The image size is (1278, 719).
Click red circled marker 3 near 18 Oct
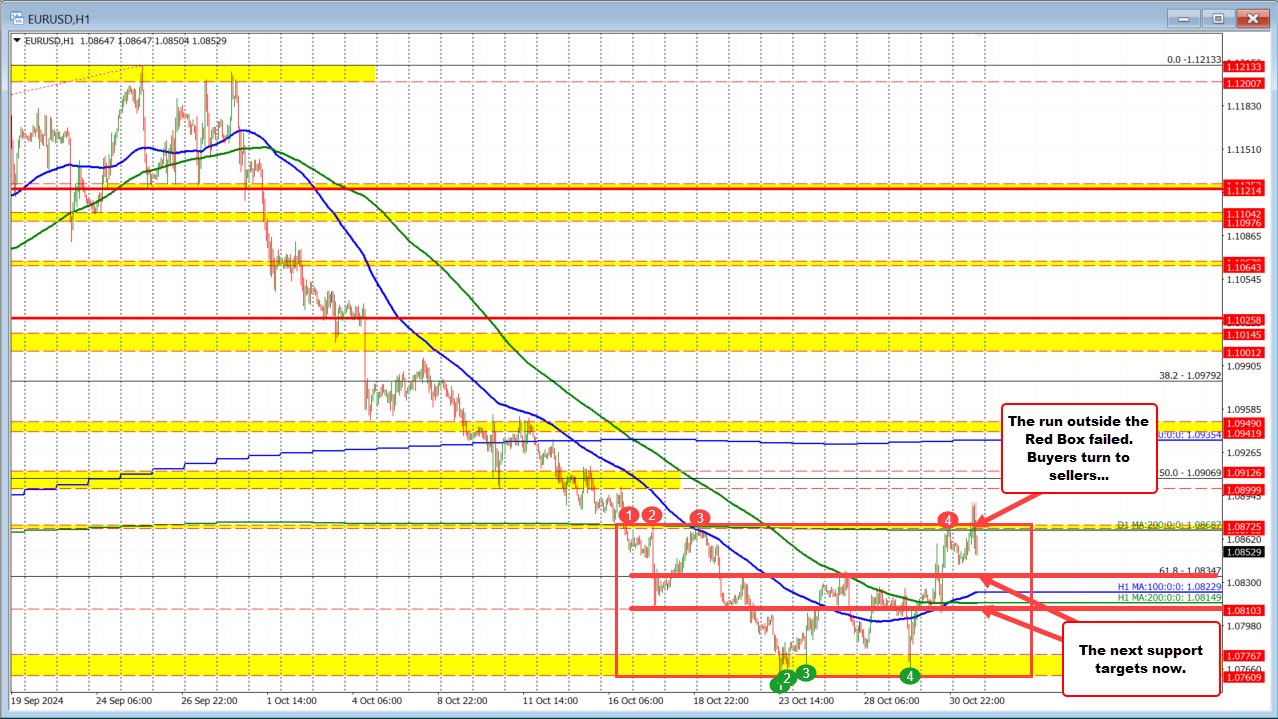(x=700, y=519)
